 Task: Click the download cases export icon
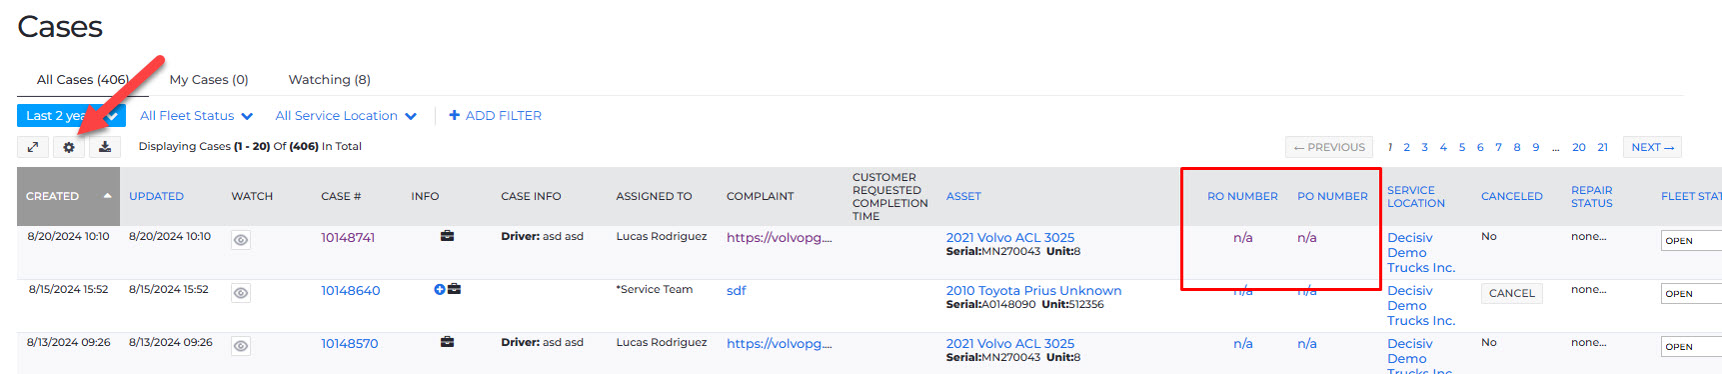[105, 147]
